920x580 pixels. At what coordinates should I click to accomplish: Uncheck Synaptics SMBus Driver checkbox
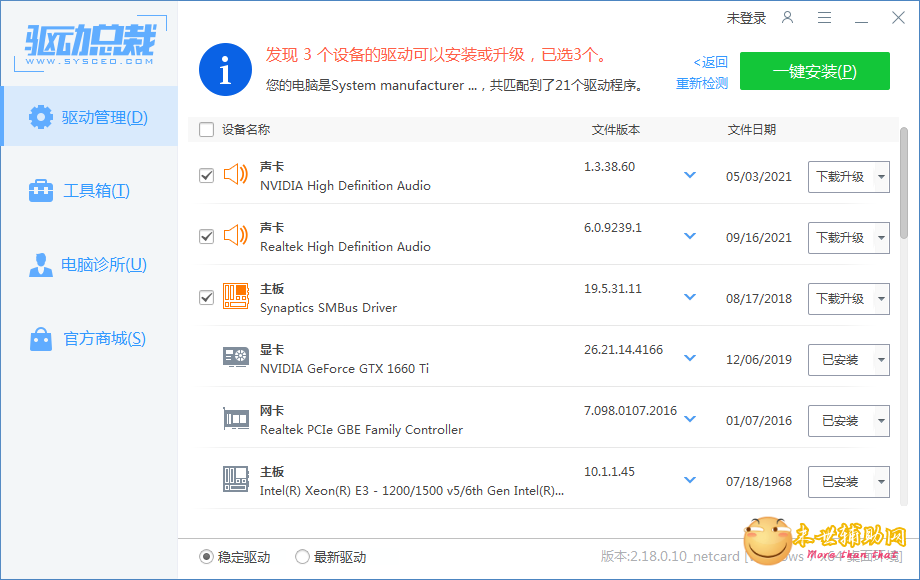tap(207, 297)
